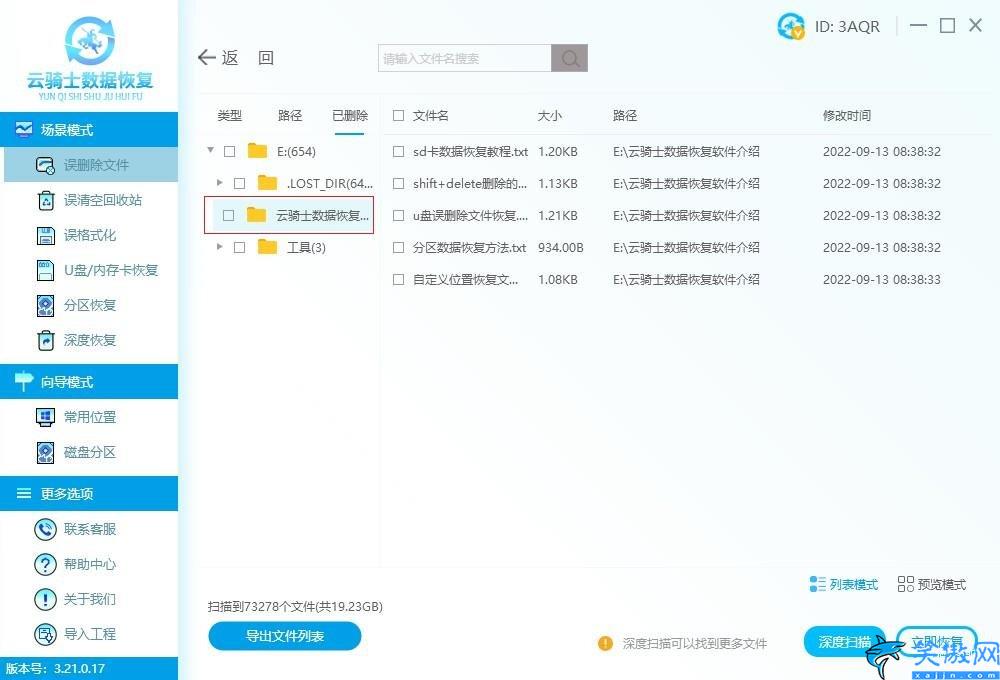Check the 自定义位置恢复文 file checkbox
The width and height of the screenshot is (1000, 680).
point(399,279)
